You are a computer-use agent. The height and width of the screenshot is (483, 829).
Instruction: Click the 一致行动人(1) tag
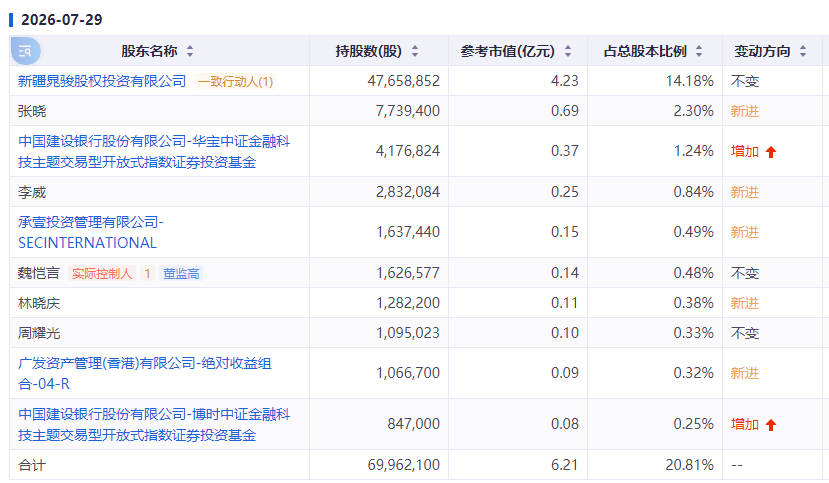(x=235, y=81)
